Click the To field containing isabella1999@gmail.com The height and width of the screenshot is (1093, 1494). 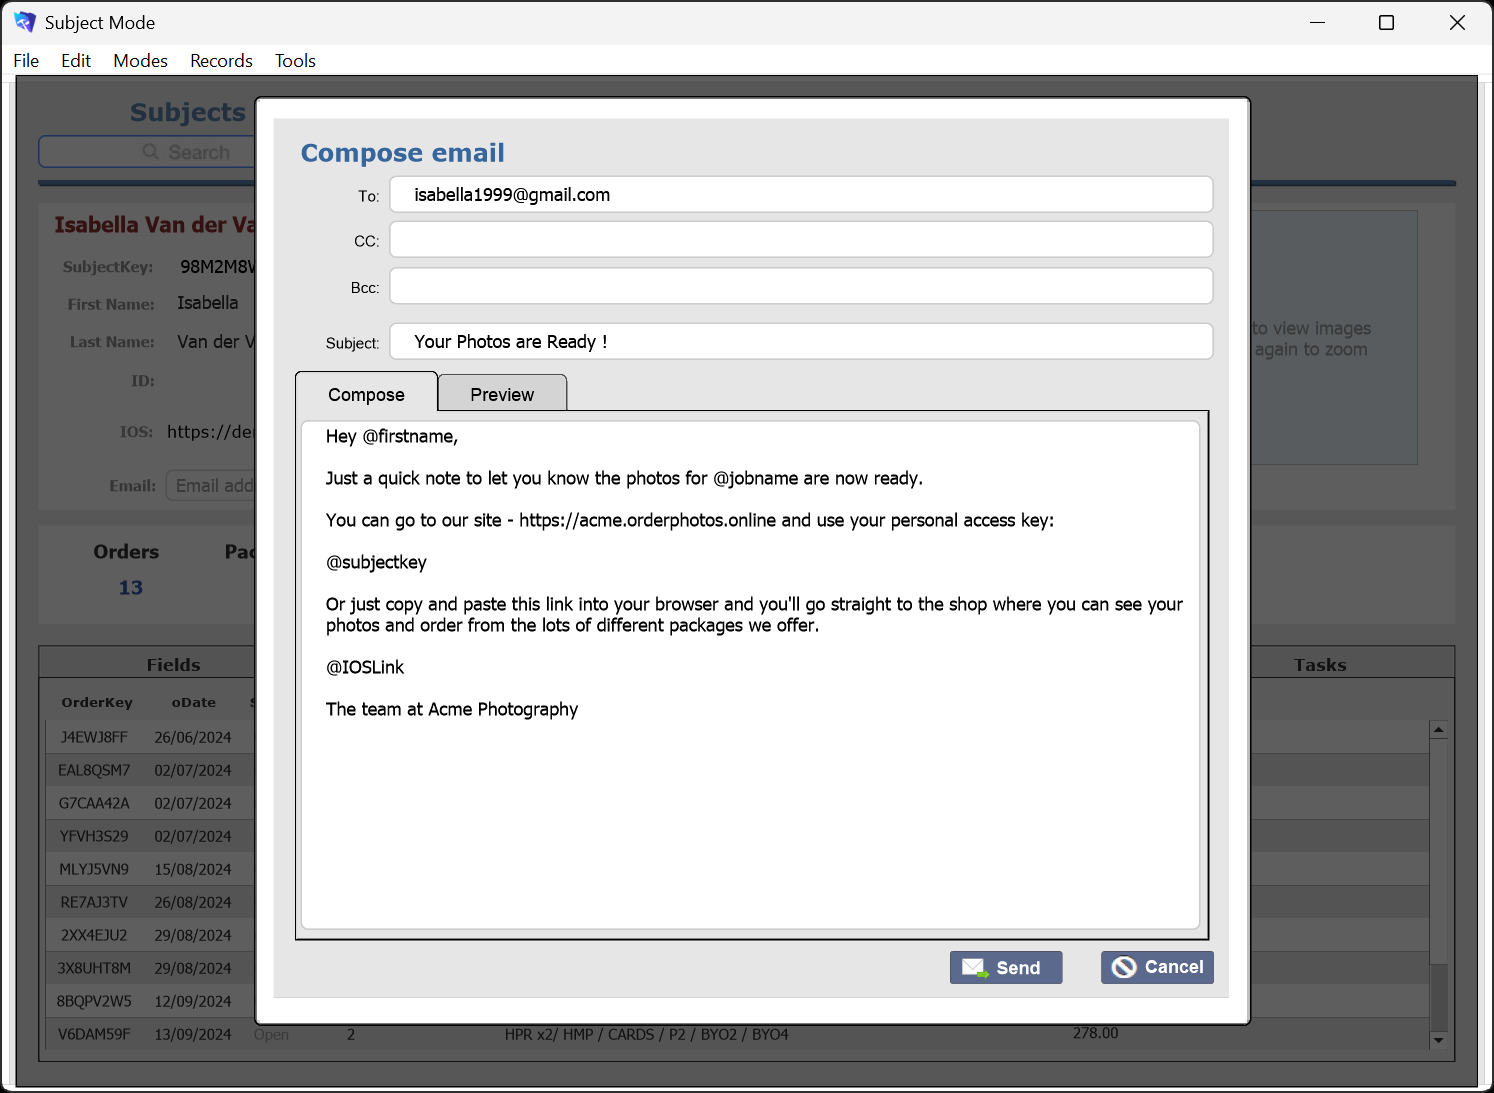tap(800, 194)
